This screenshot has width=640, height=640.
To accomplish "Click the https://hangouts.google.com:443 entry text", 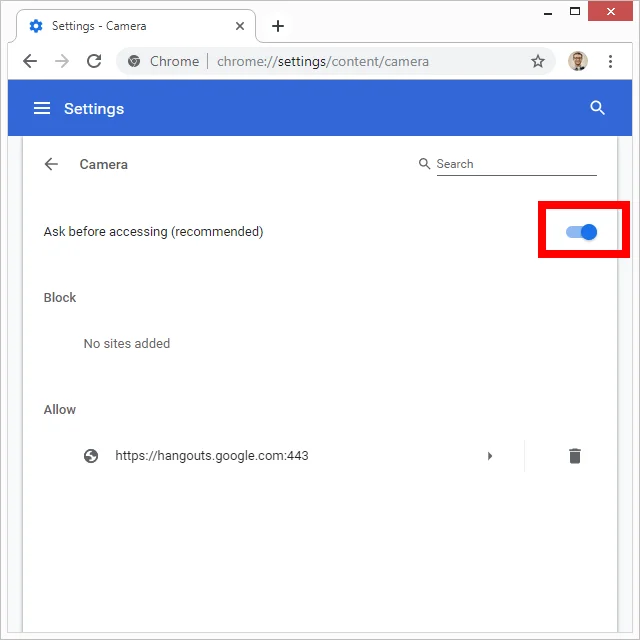I will click(x=211, y=456).
